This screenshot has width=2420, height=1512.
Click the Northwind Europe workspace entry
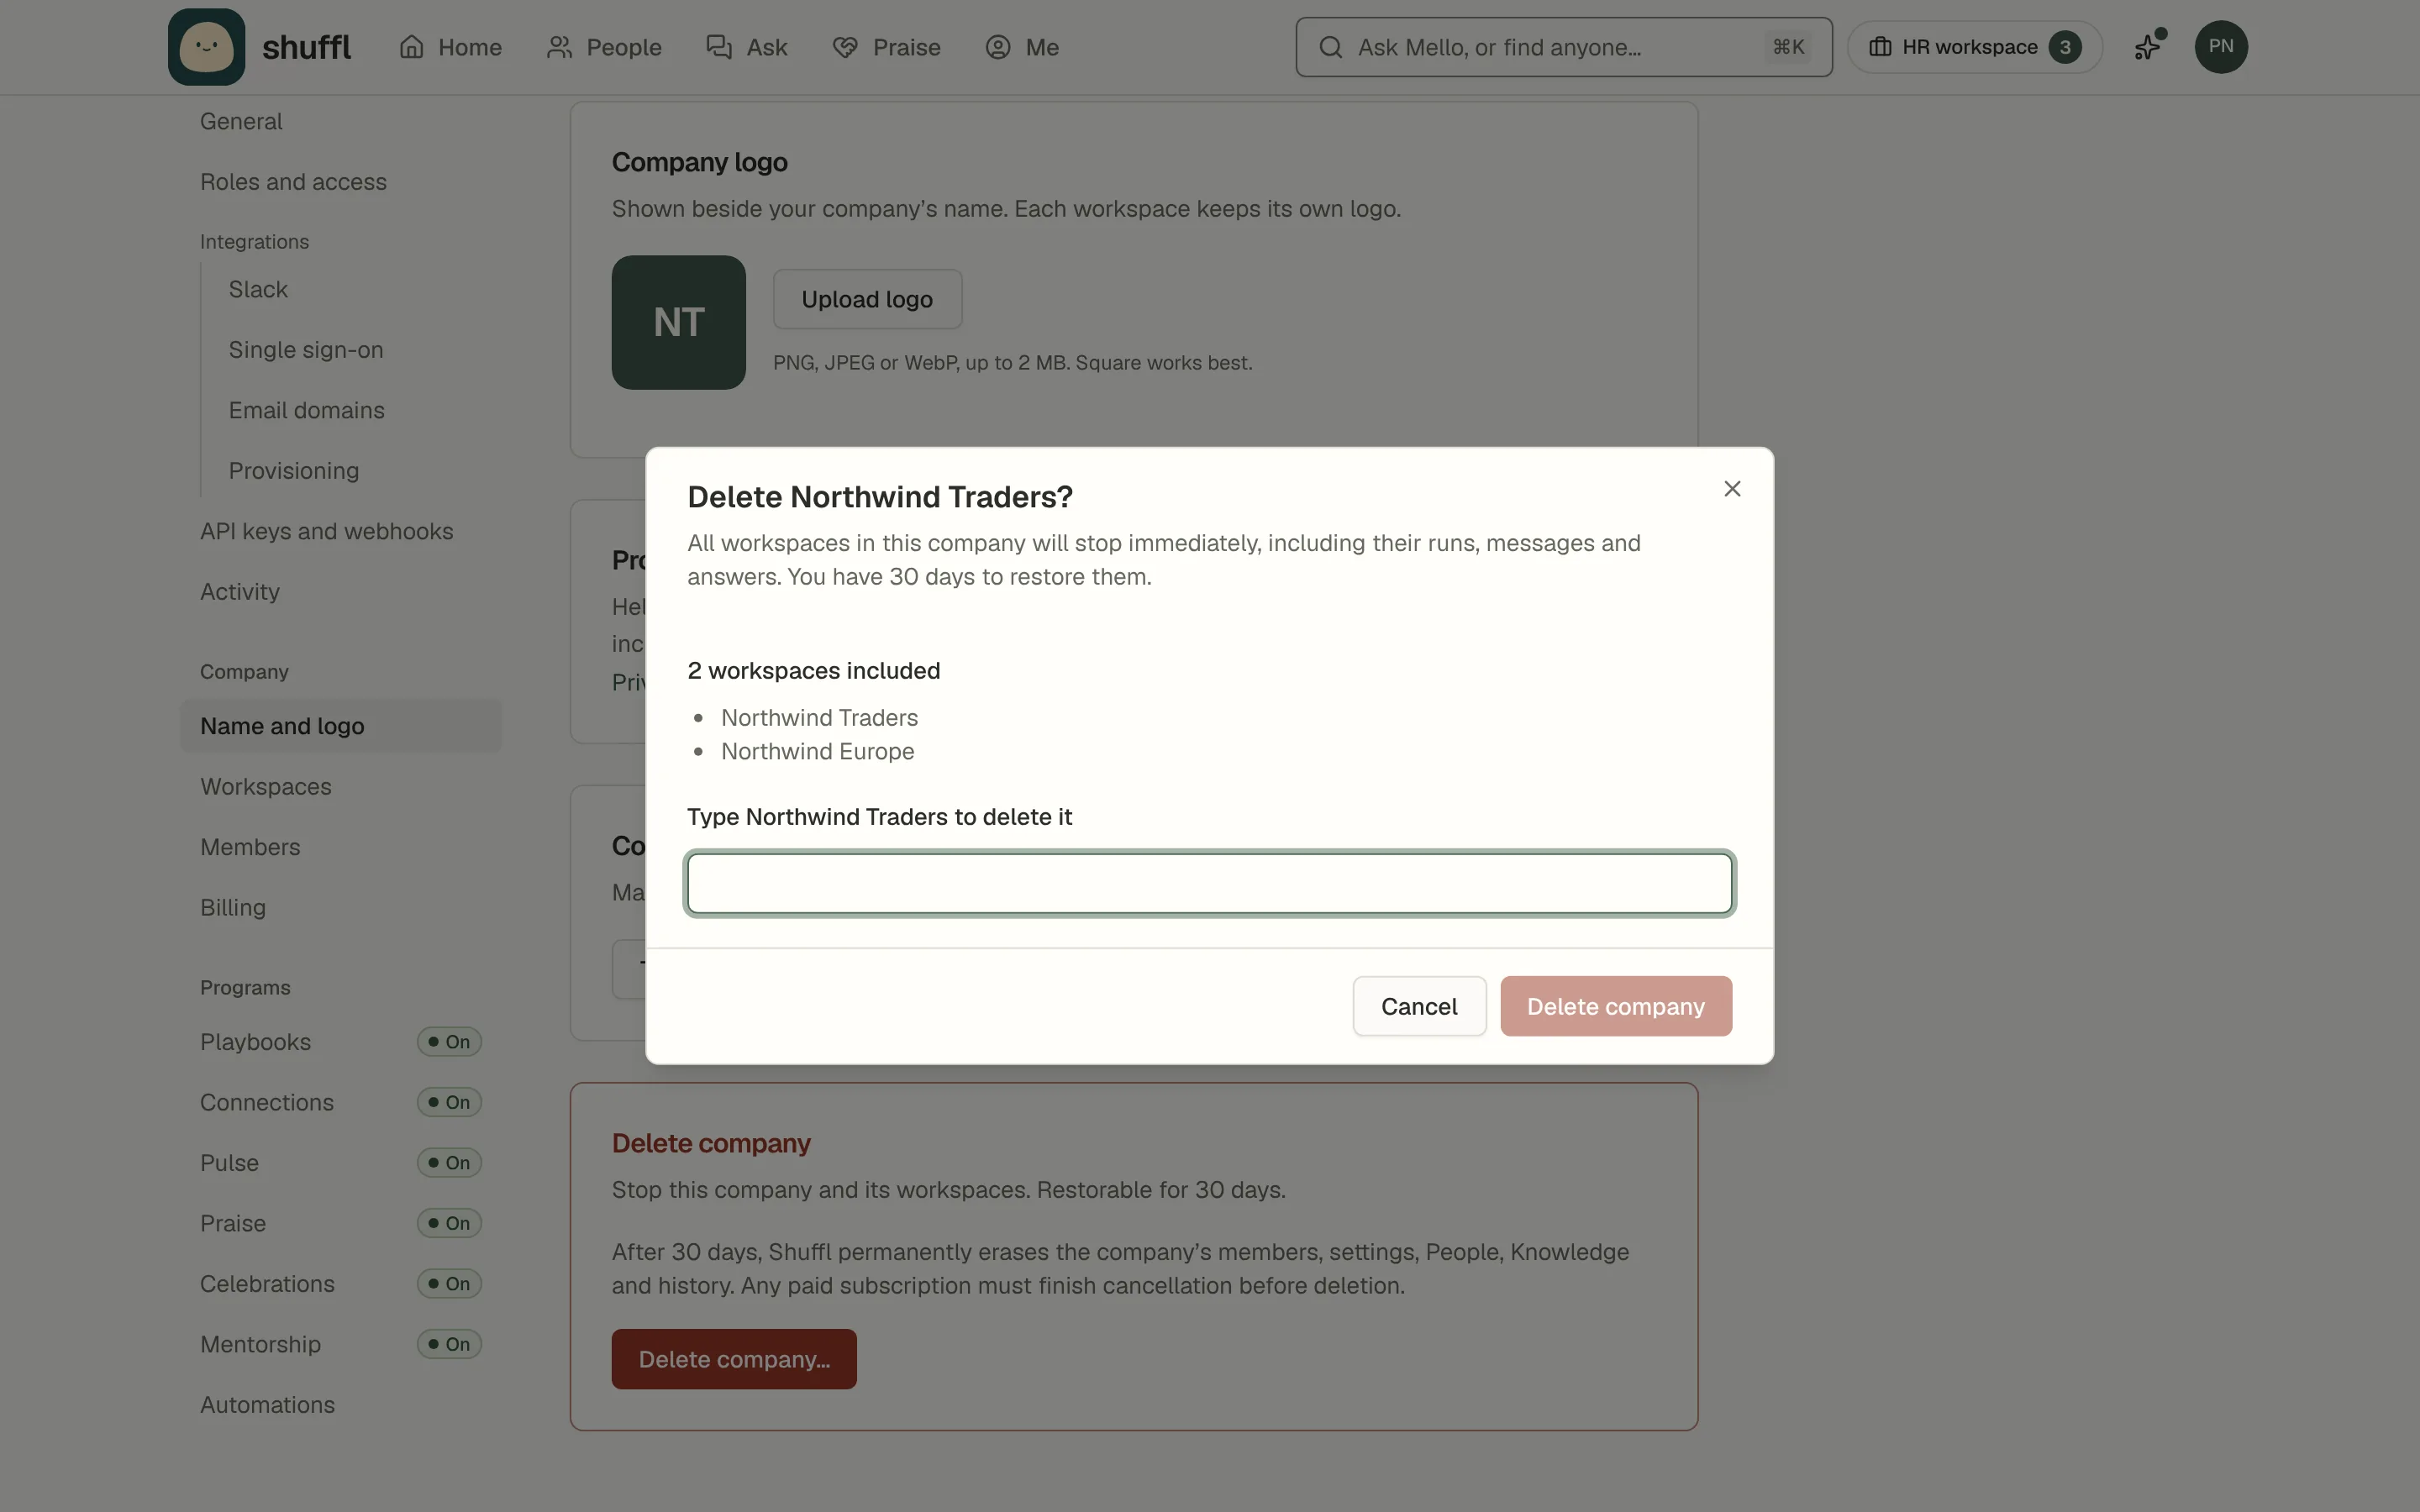pos(817,752)
